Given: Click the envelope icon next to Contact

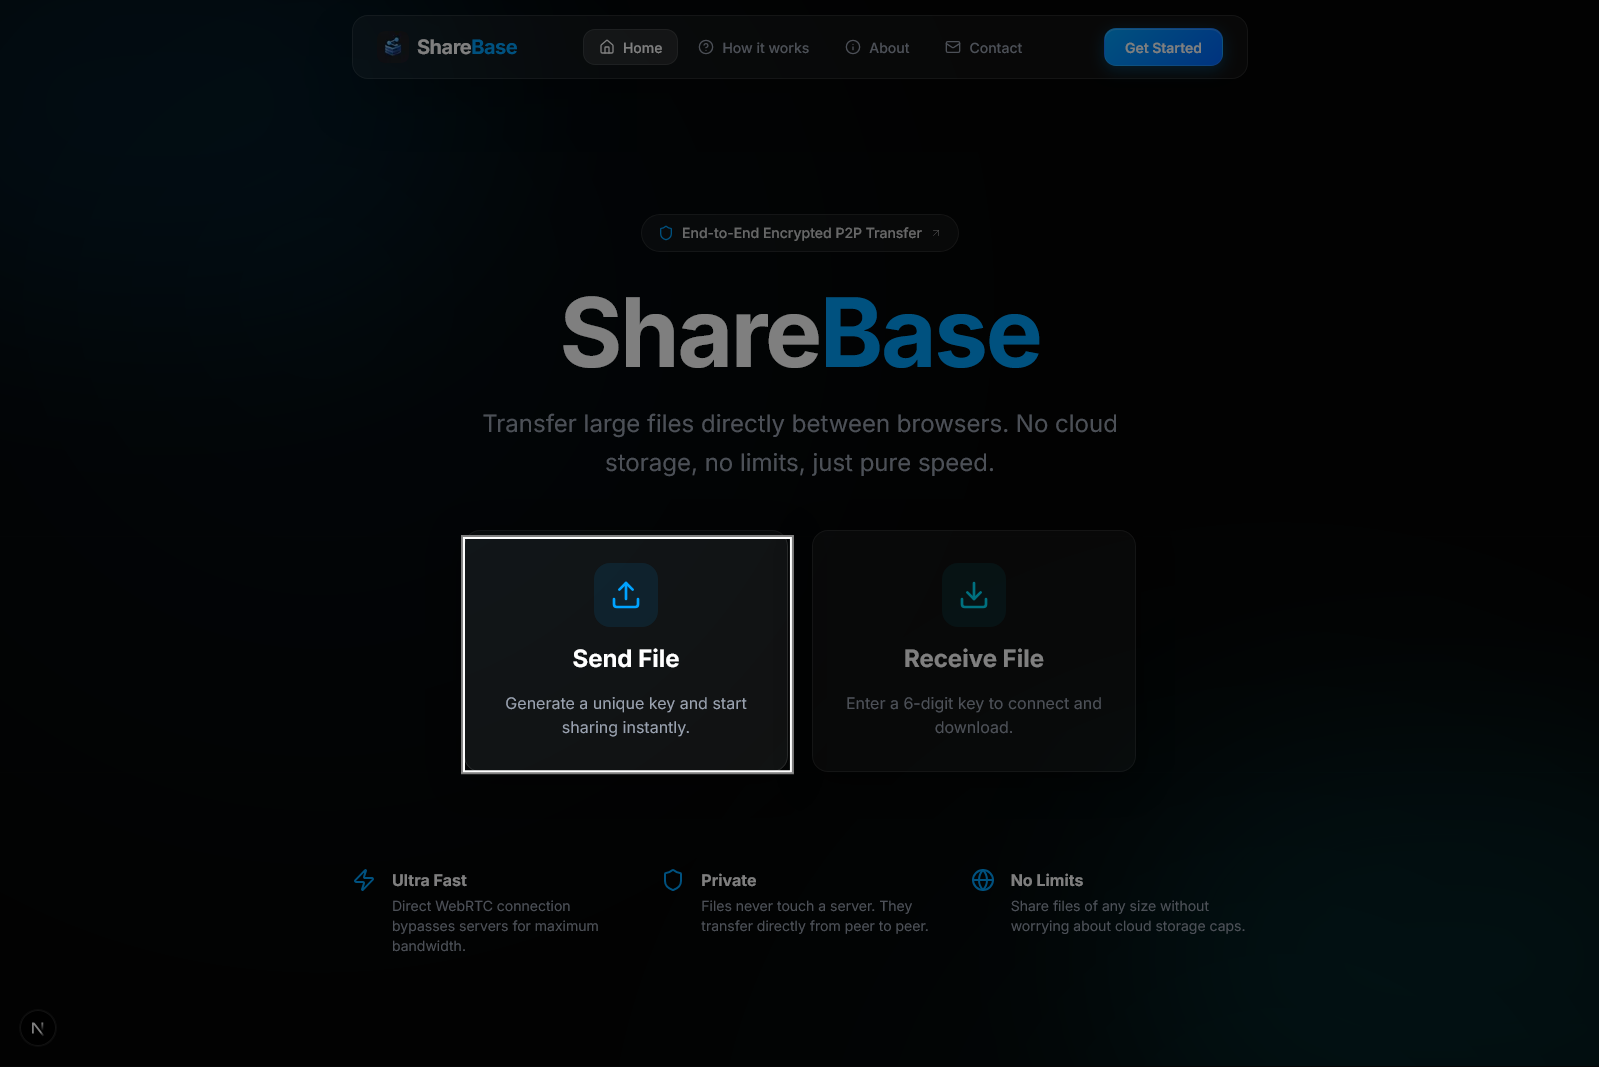Looking at the screenshot, I should (x=953, y=47).
